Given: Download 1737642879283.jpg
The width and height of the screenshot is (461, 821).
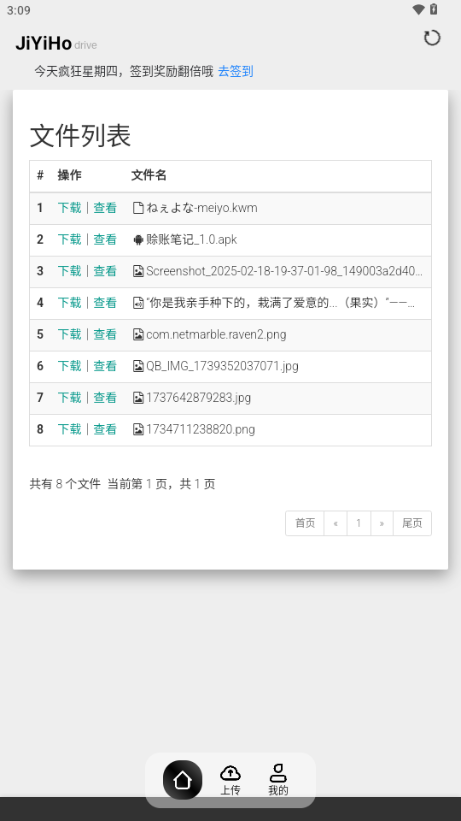Looking at the screenshot, I should (69, 397).
